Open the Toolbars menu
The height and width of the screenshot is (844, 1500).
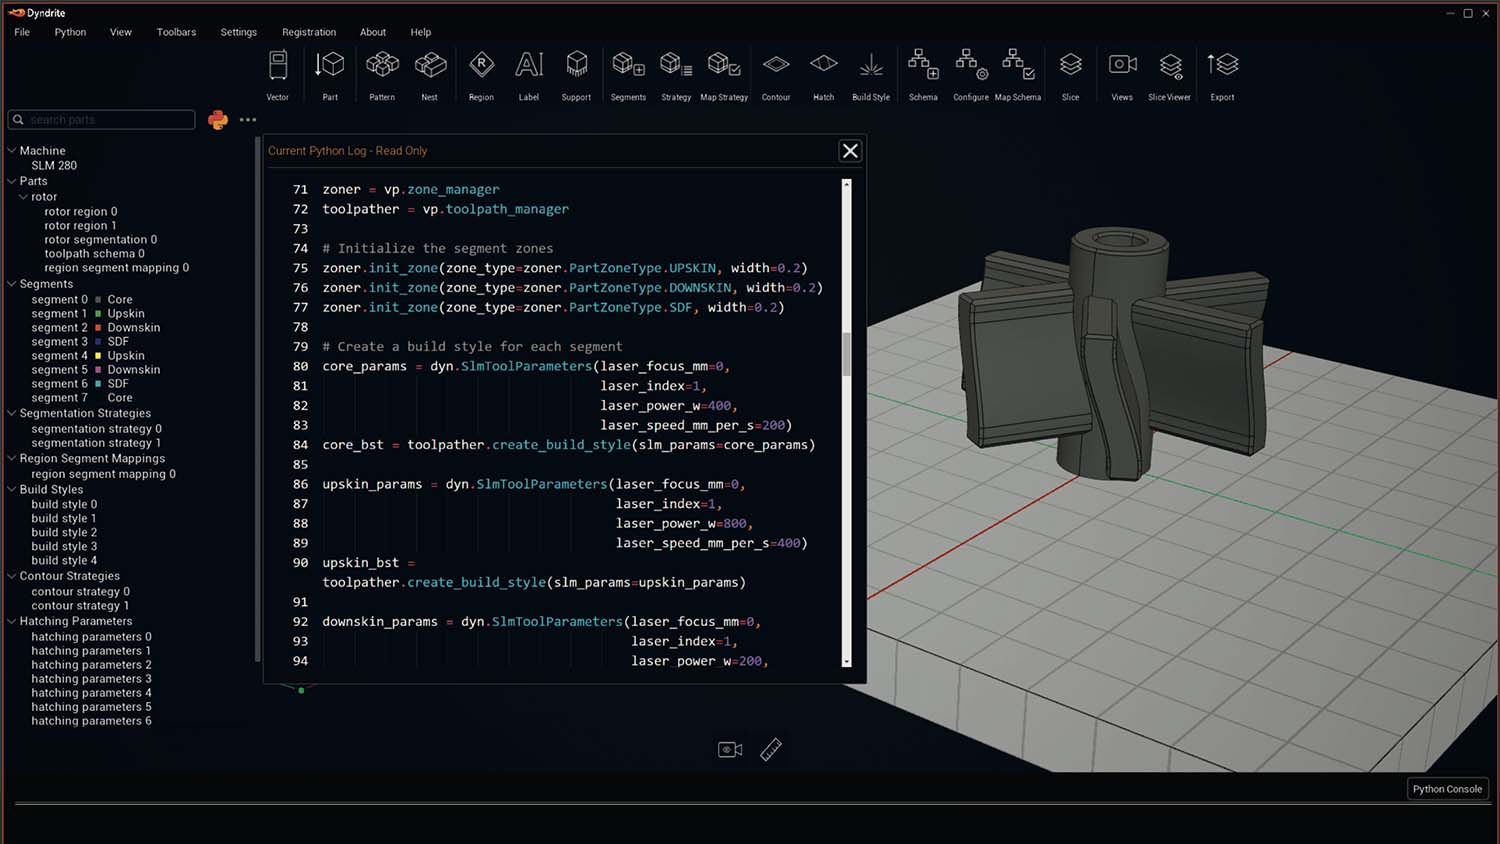(x=176, y=32)
